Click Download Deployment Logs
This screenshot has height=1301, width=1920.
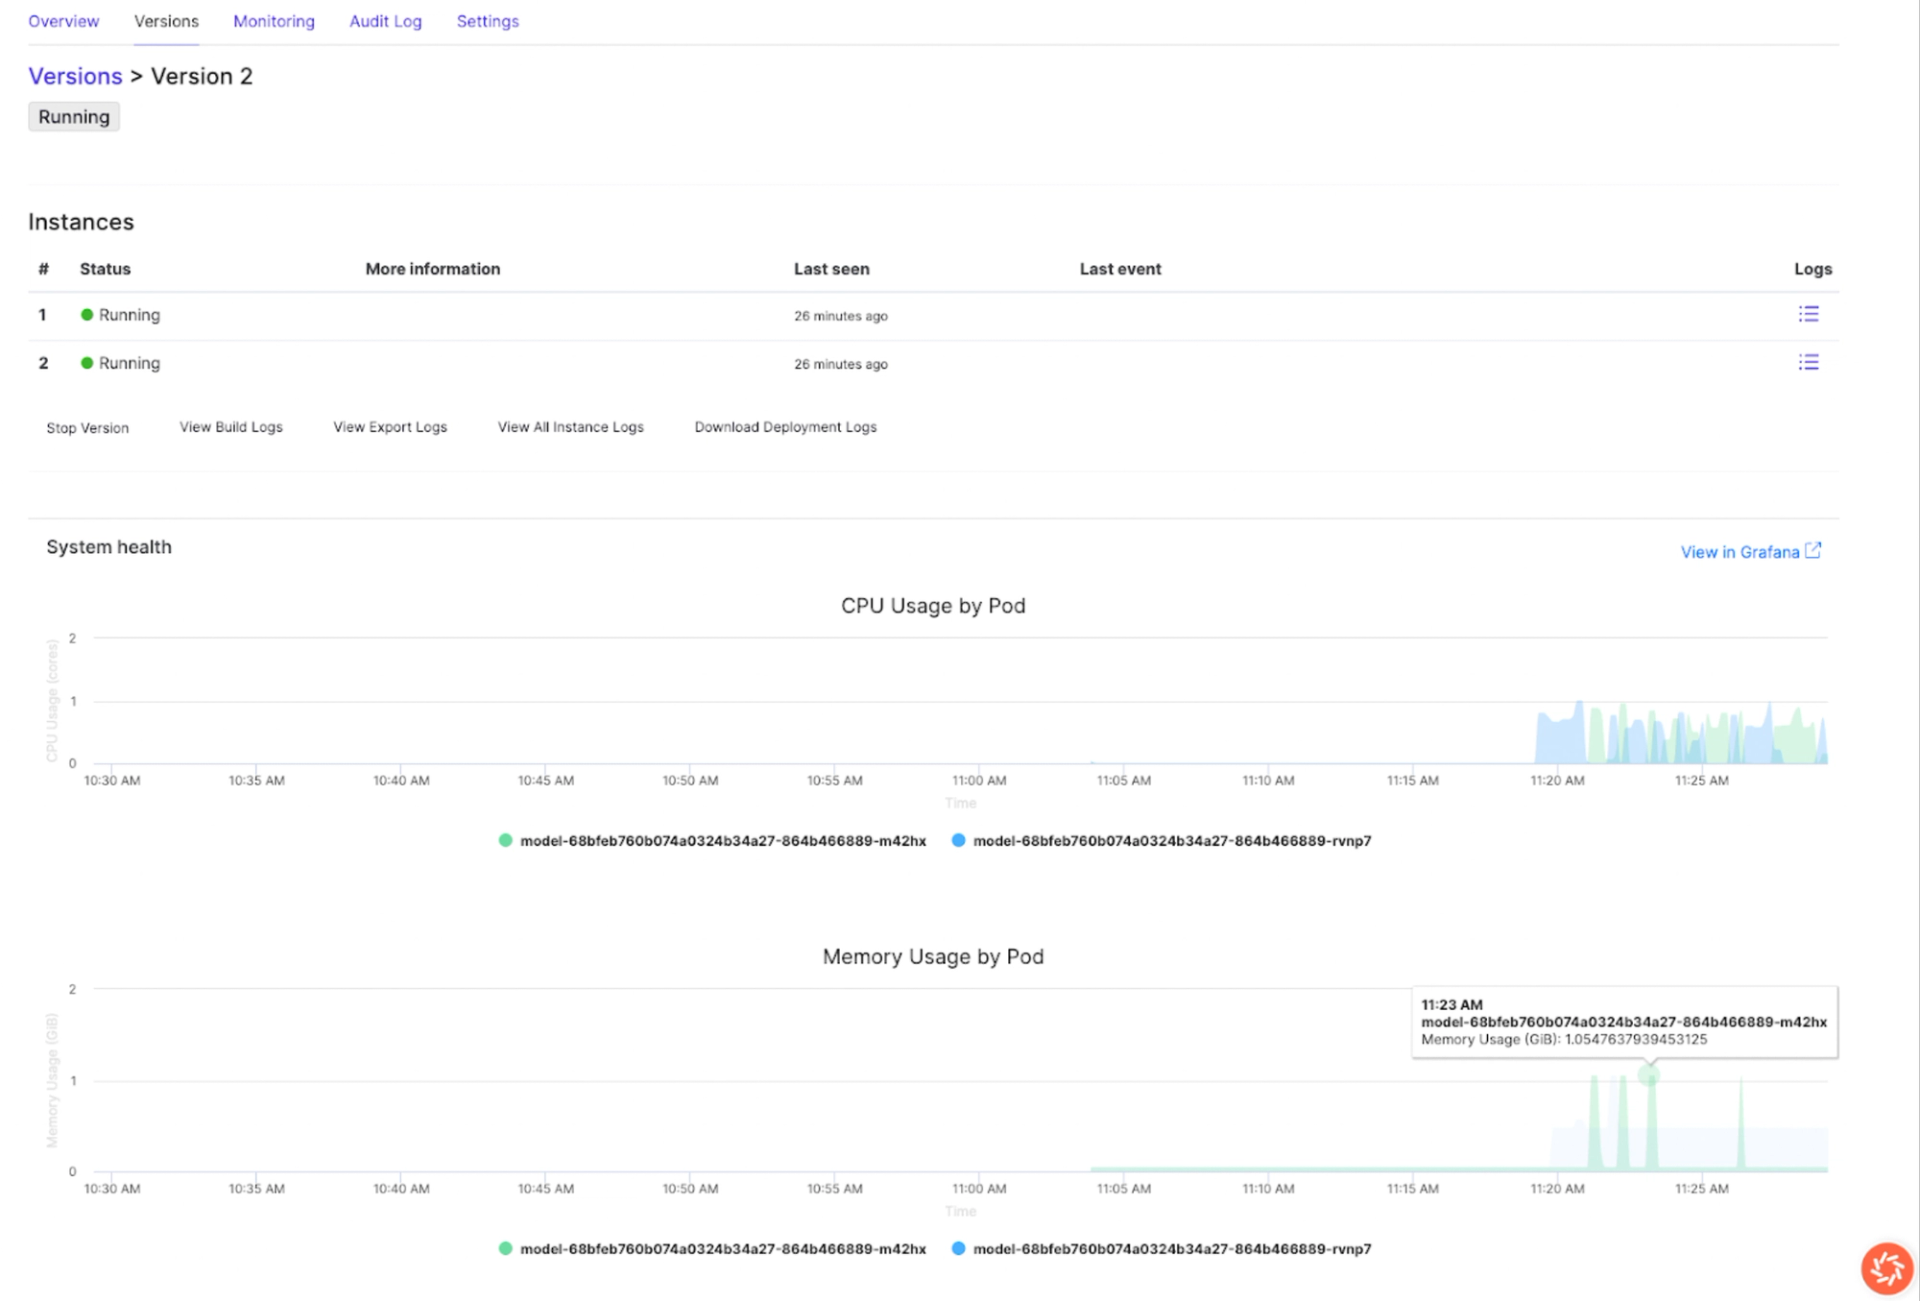785,427
